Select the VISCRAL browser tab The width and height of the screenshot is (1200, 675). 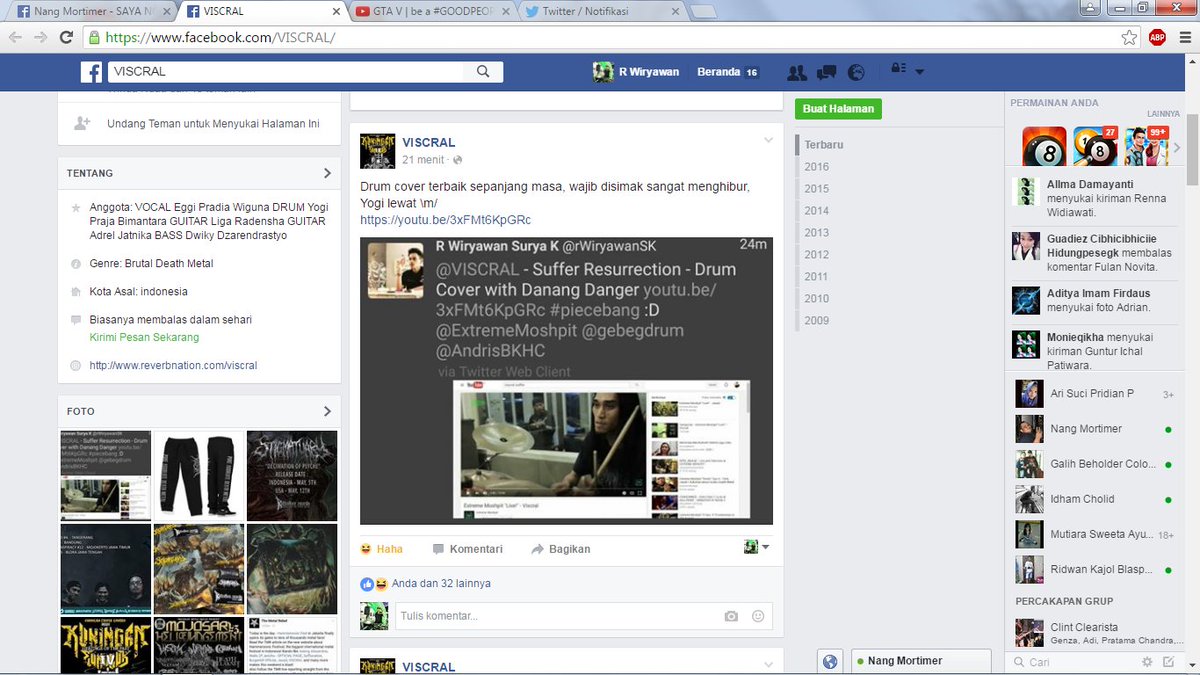(x=260, y=11)
